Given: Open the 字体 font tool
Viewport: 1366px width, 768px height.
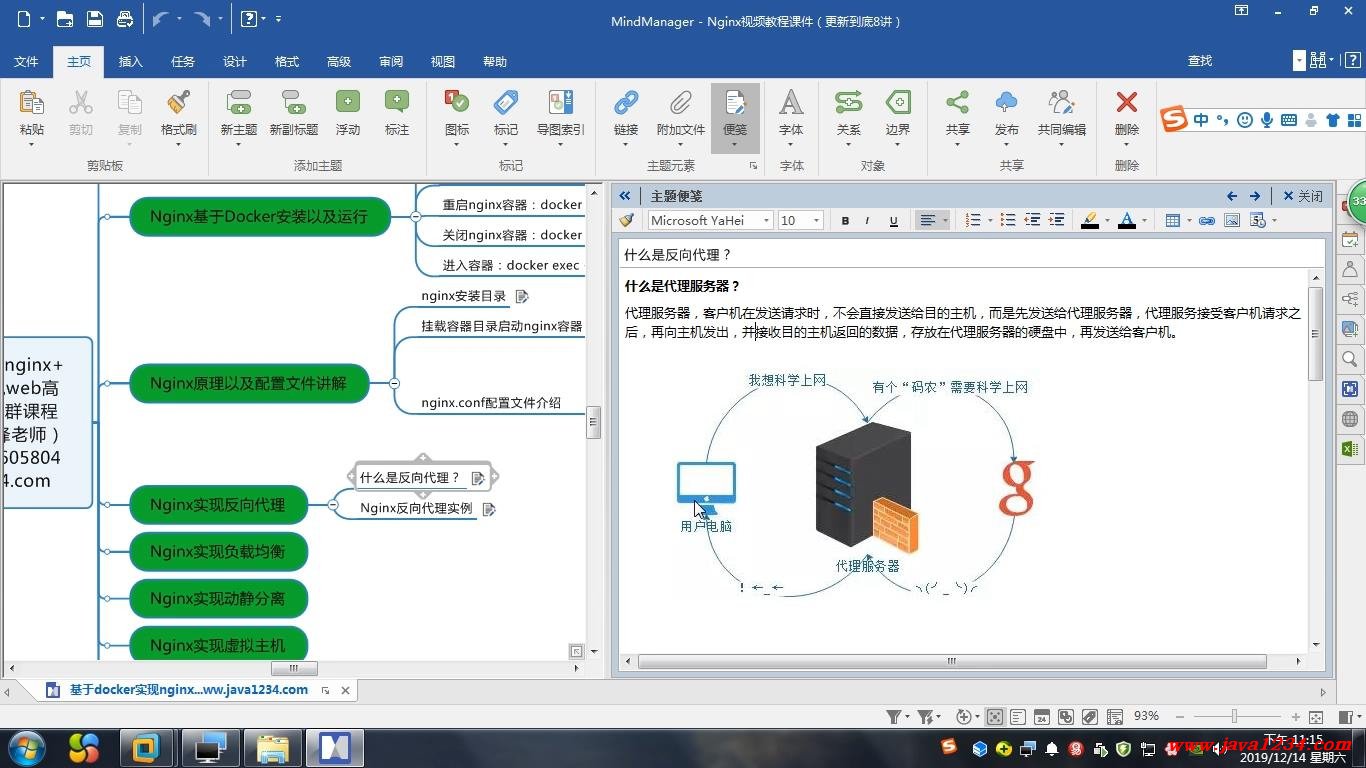Looking at the screenshot, I should 791,102.
